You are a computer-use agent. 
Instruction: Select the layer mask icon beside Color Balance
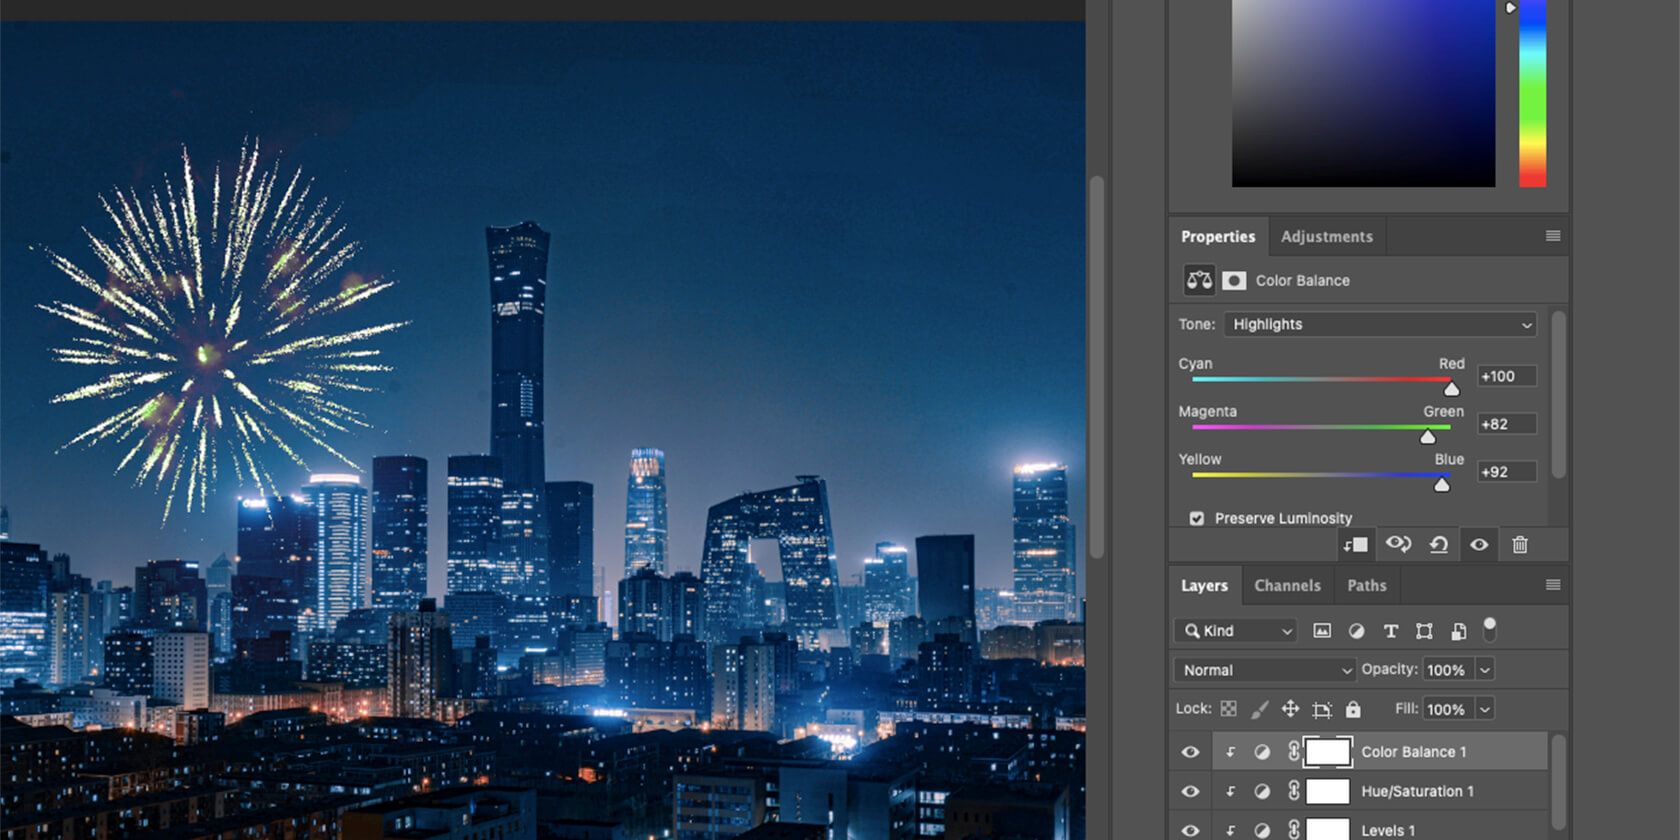pos(1234,281)
